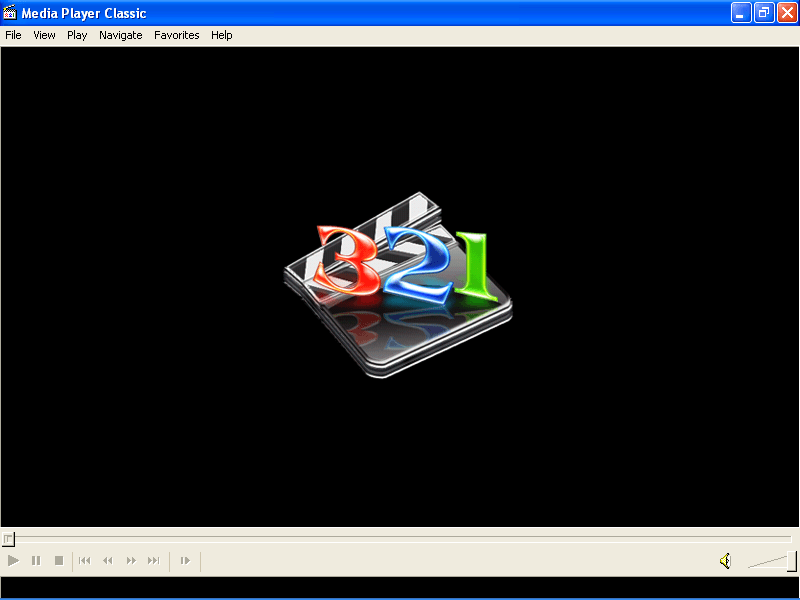800x600 pixels.
Task: Click the rewind (decrease speed) button
Action: coord(108,561)
